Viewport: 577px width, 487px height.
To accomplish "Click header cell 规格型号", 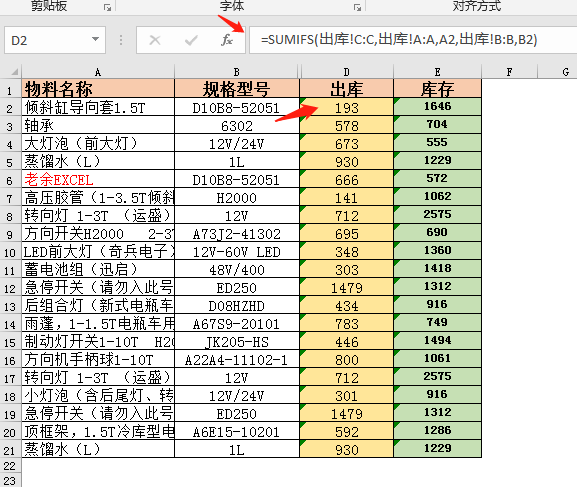I will pos(237,89).
